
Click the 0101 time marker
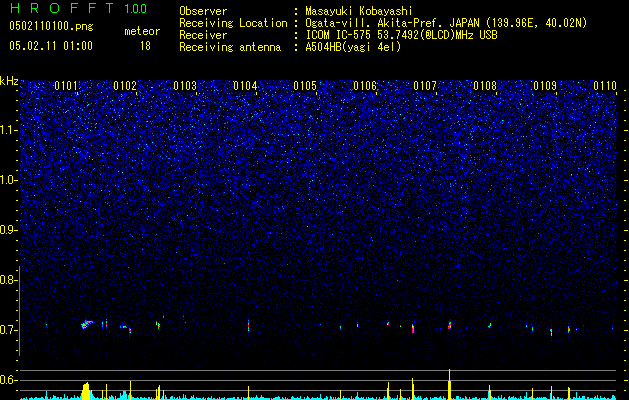(66, 86)
